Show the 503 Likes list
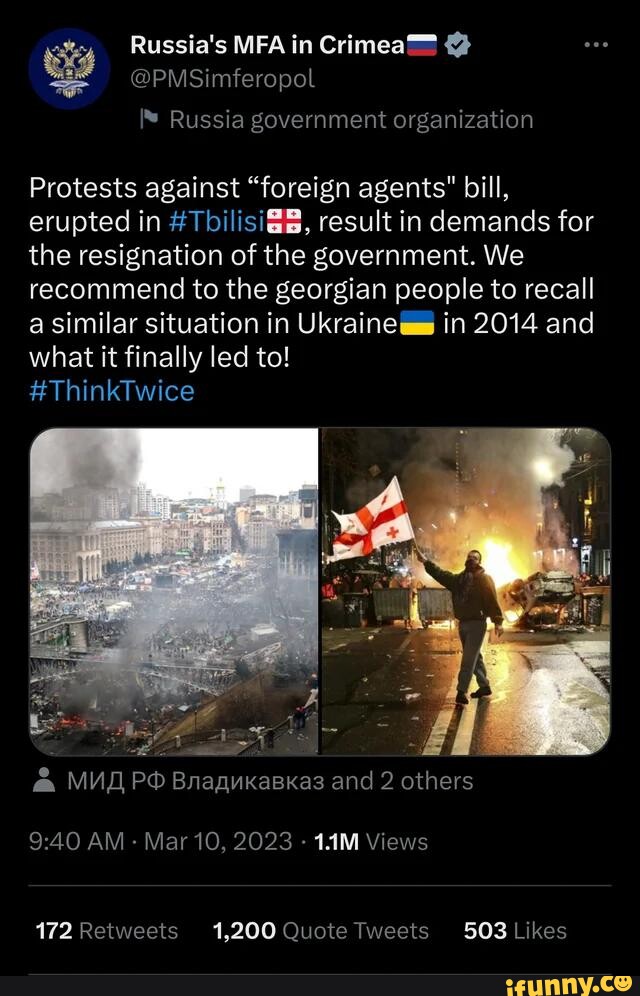Image resolution: width=640 pixels, height=996 pixels. coord(515,931)
